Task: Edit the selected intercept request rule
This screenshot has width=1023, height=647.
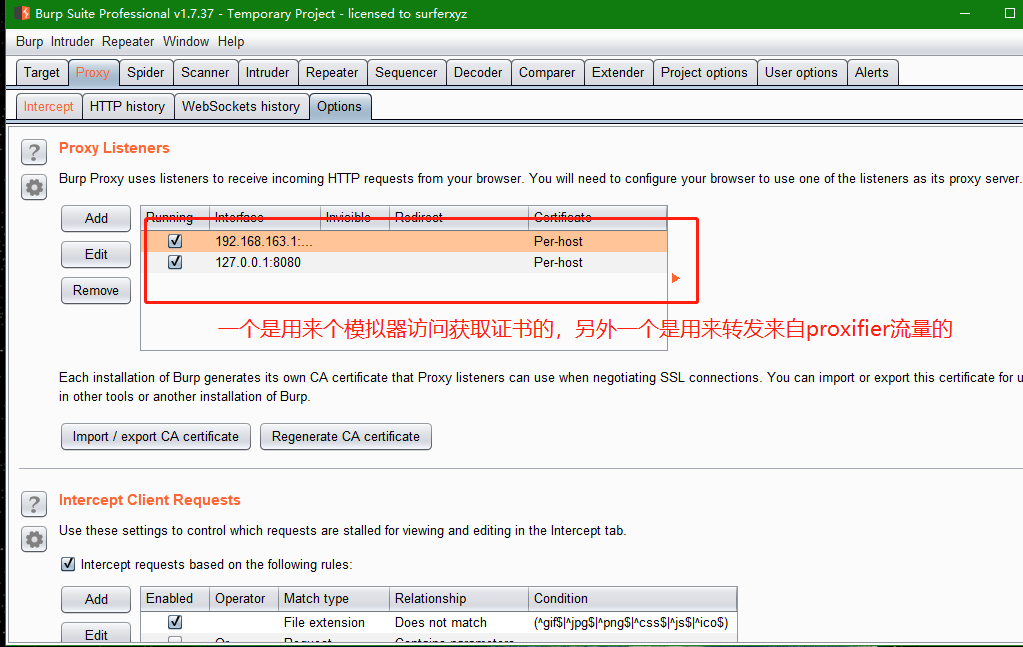Action: click(x=96, y=633)
